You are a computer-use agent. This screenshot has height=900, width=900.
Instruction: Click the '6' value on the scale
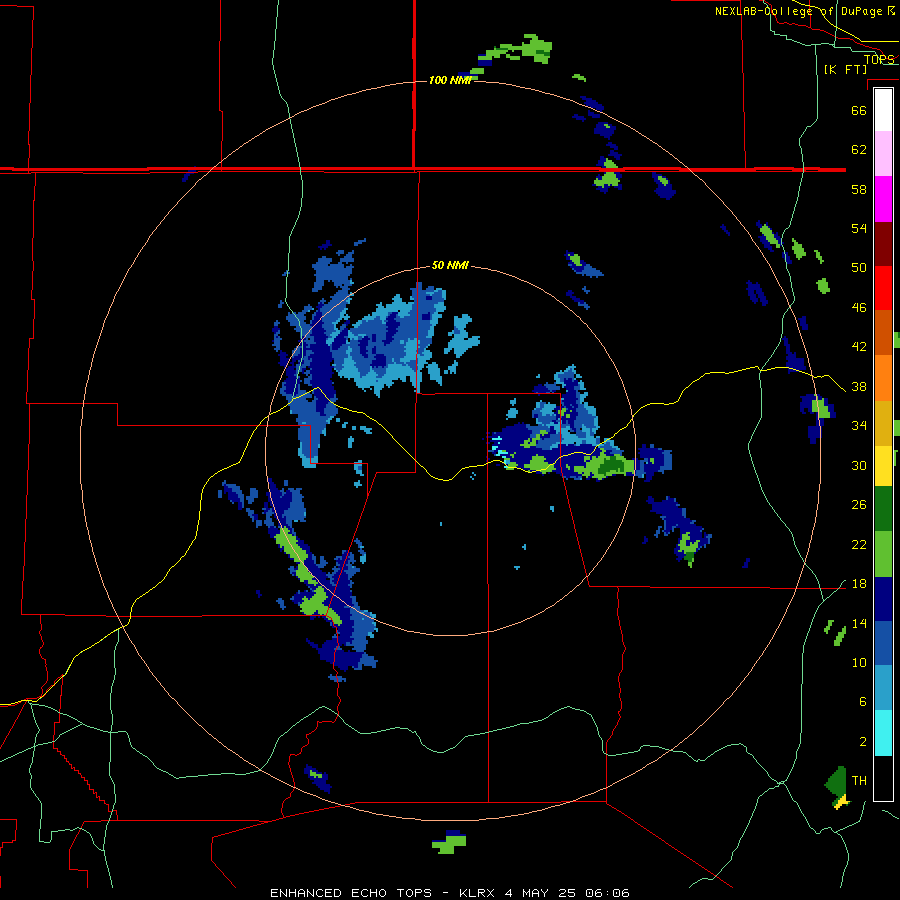pyautogui.click(x=862, y=702)
